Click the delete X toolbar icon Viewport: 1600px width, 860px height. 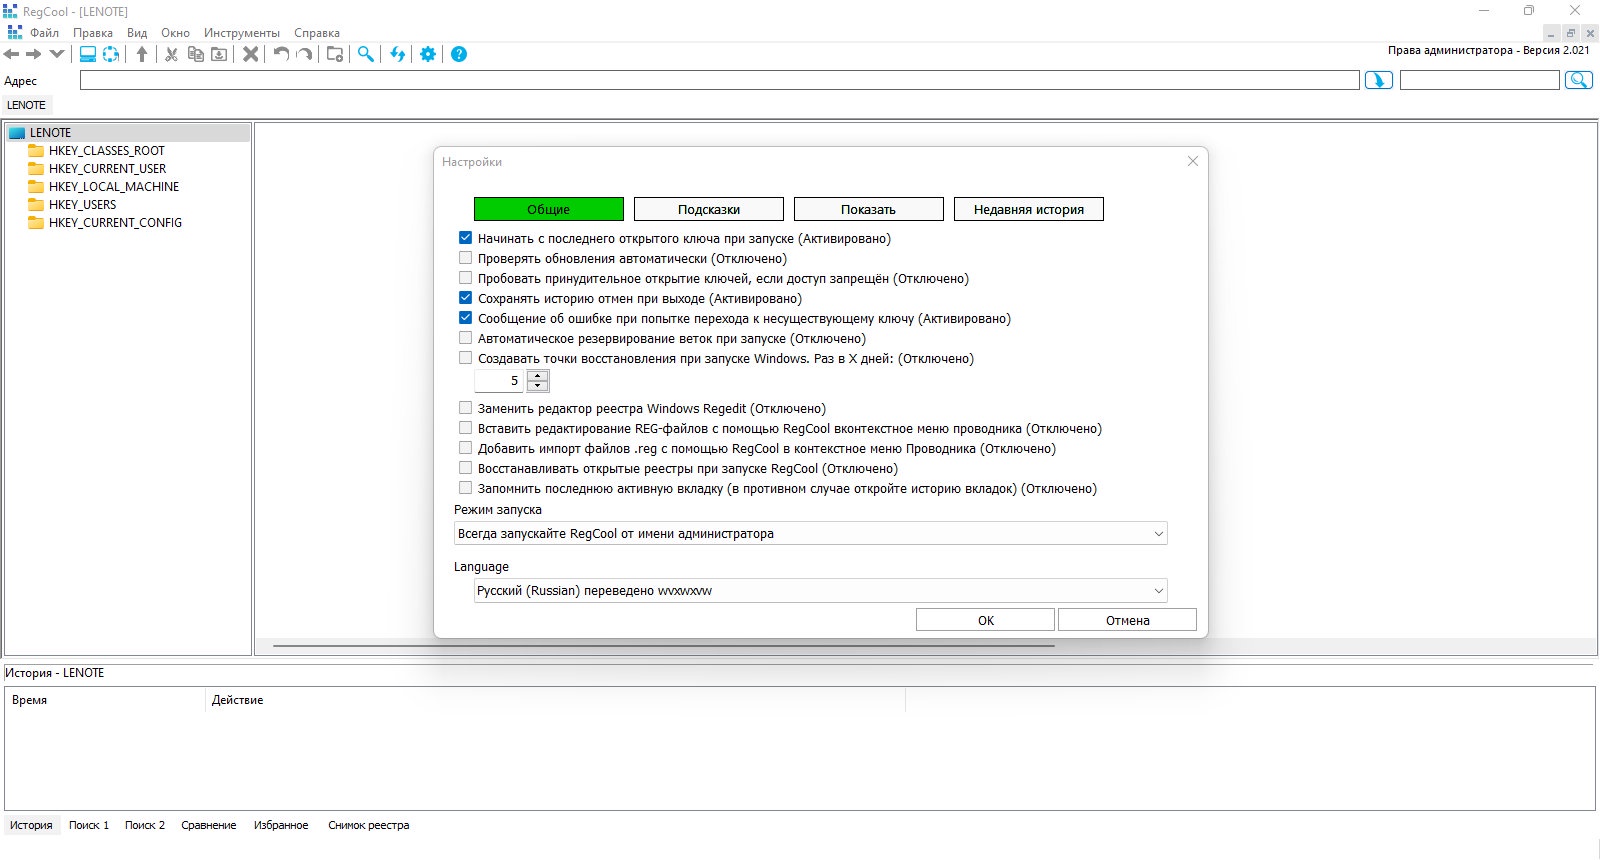[251, 54]
